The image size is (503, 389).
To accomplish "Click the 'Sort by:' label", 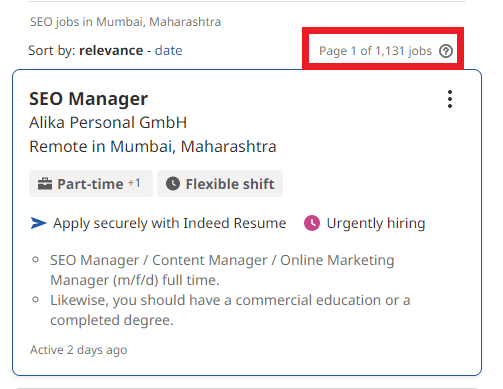I will (x=52, y=51).
